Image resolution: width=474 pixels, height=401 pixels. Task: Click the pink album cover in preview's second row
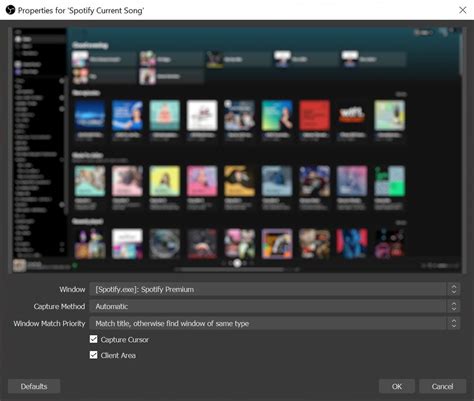(x=202, y=181)
